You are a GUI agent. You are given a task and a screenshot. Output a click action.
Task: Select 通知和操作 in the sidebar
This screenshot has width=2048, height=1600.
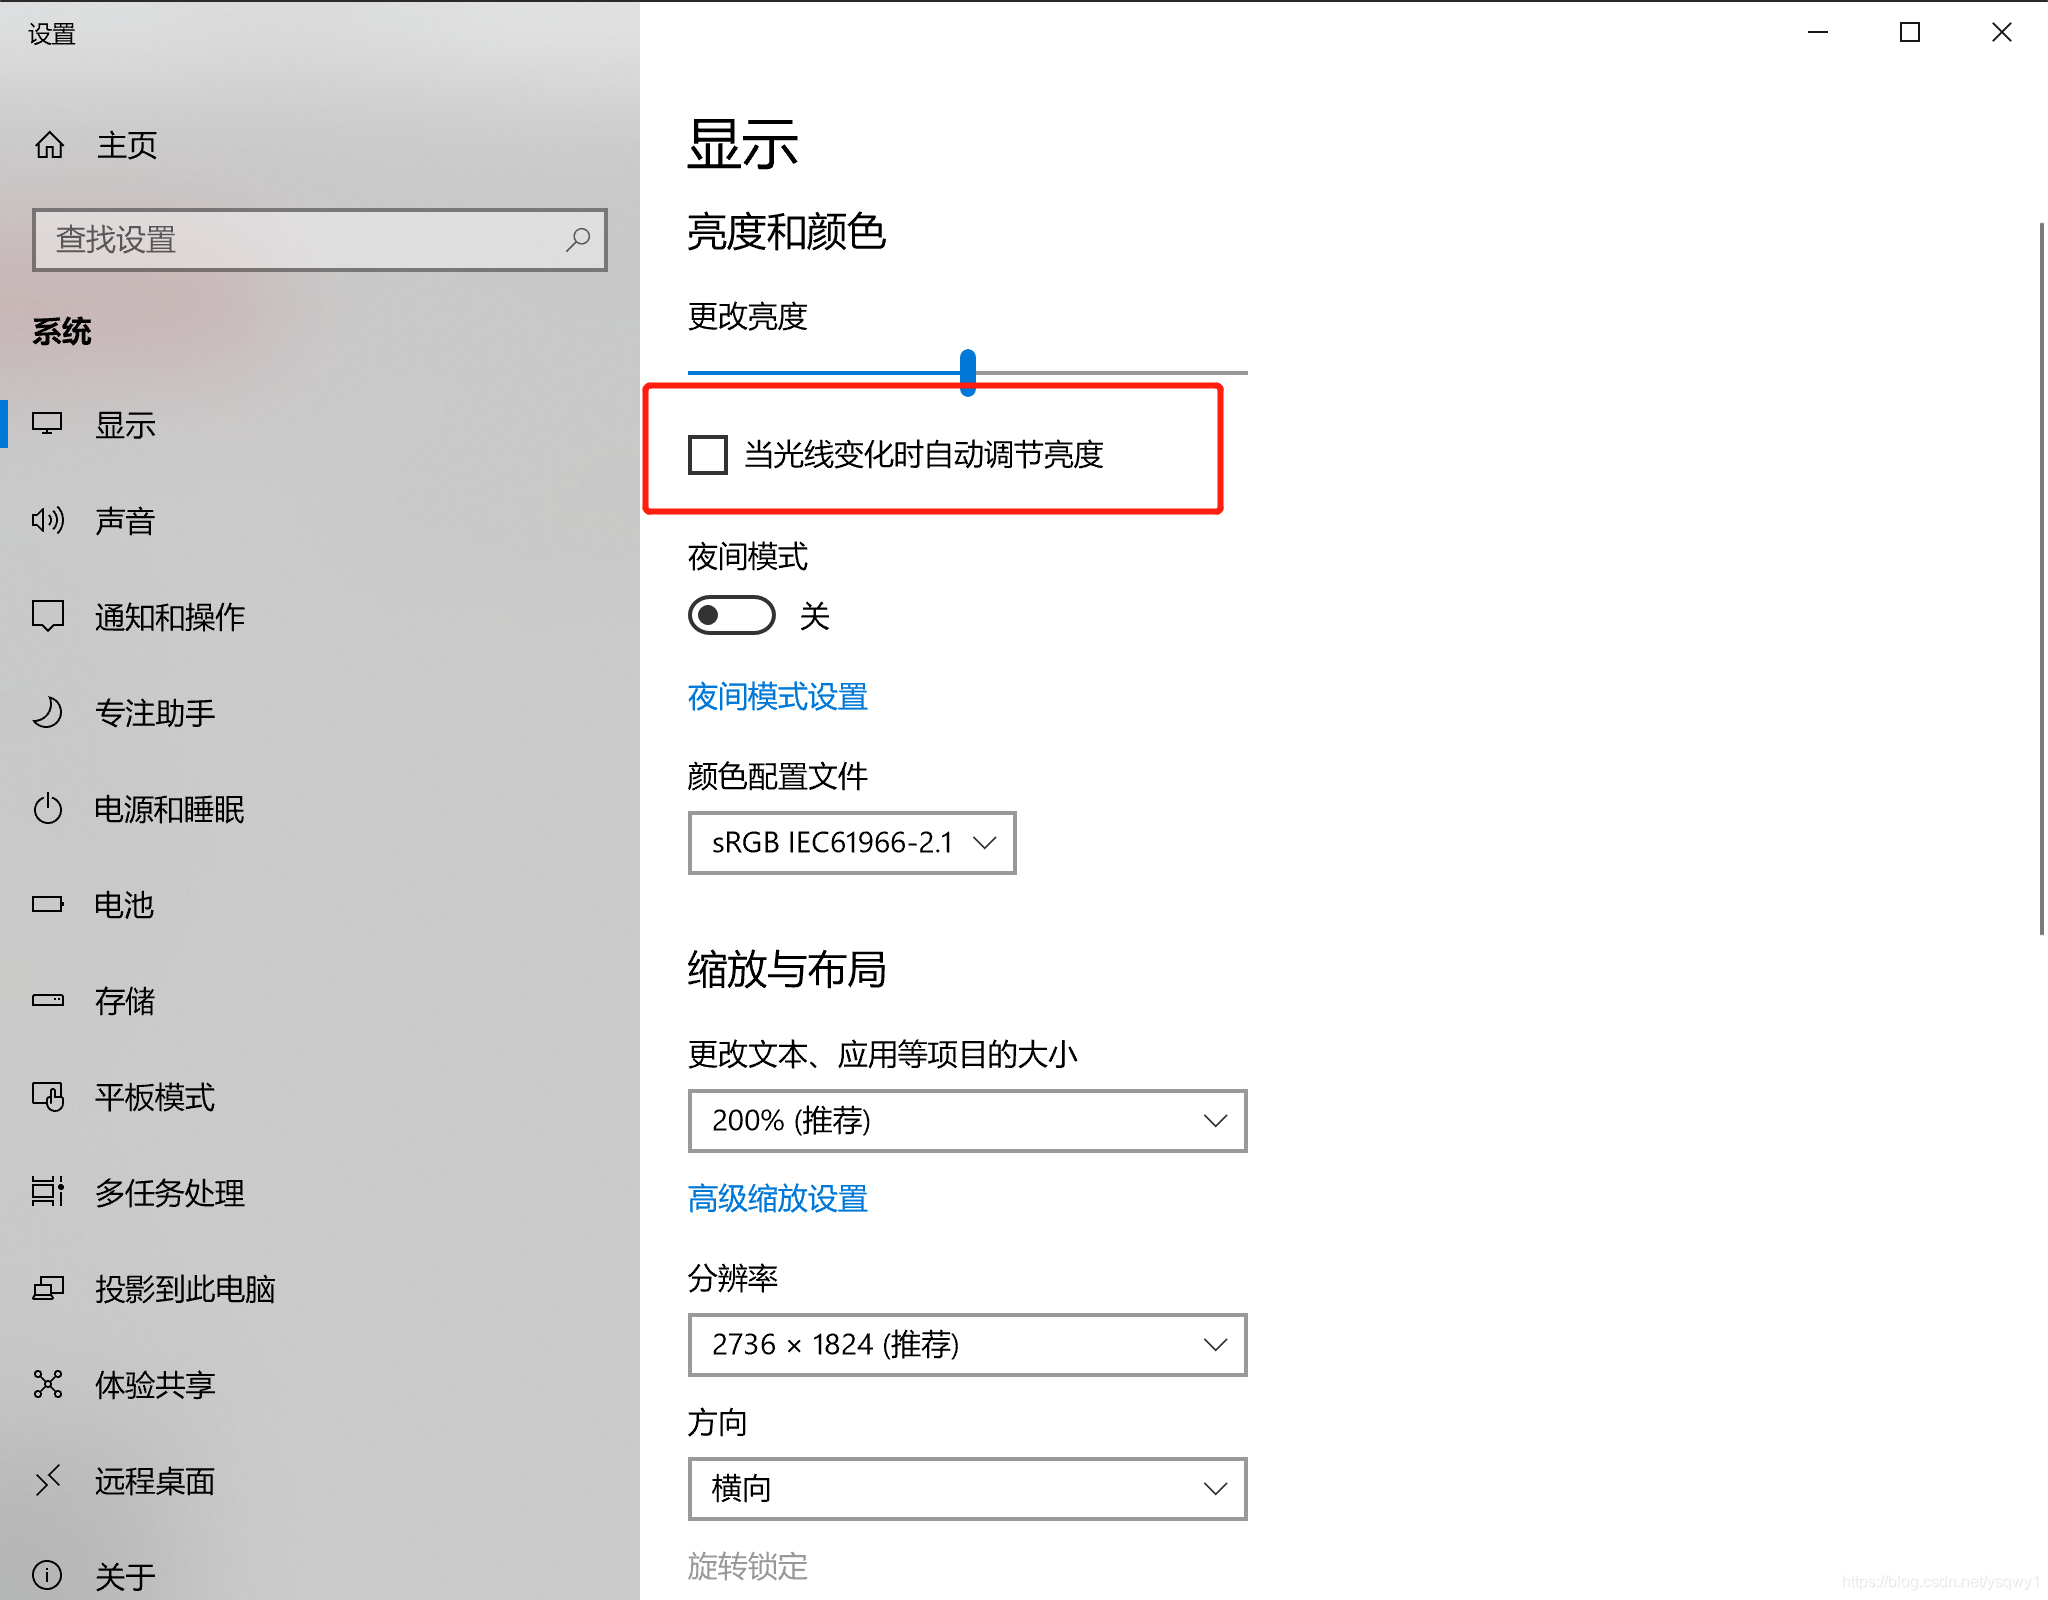[x=169, y=617]
